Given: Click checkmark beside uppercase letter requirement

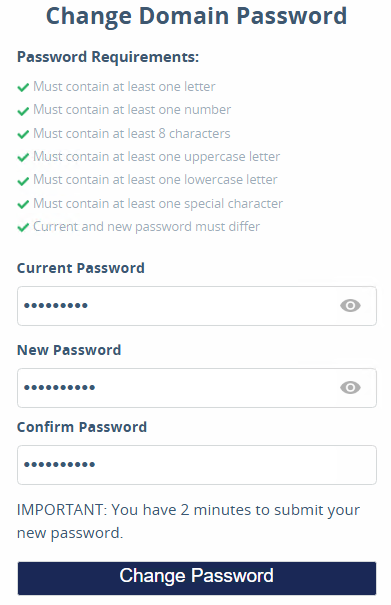Looking at the screenshot, I should 23,157.
